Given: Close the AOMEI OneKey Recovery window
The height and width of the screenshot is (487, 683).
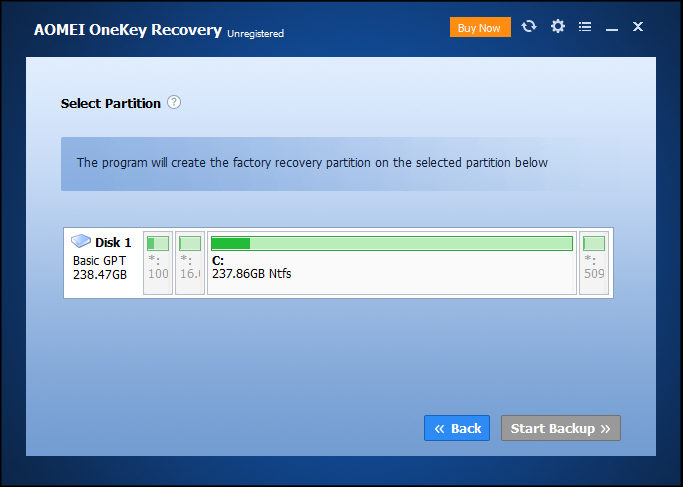Looking at the screenshot, I should 638,27.
